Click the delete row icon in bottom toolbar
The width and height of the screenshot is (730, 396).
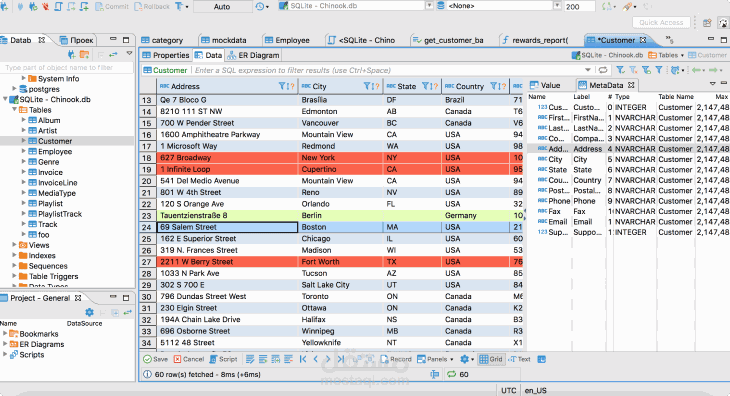288,359
